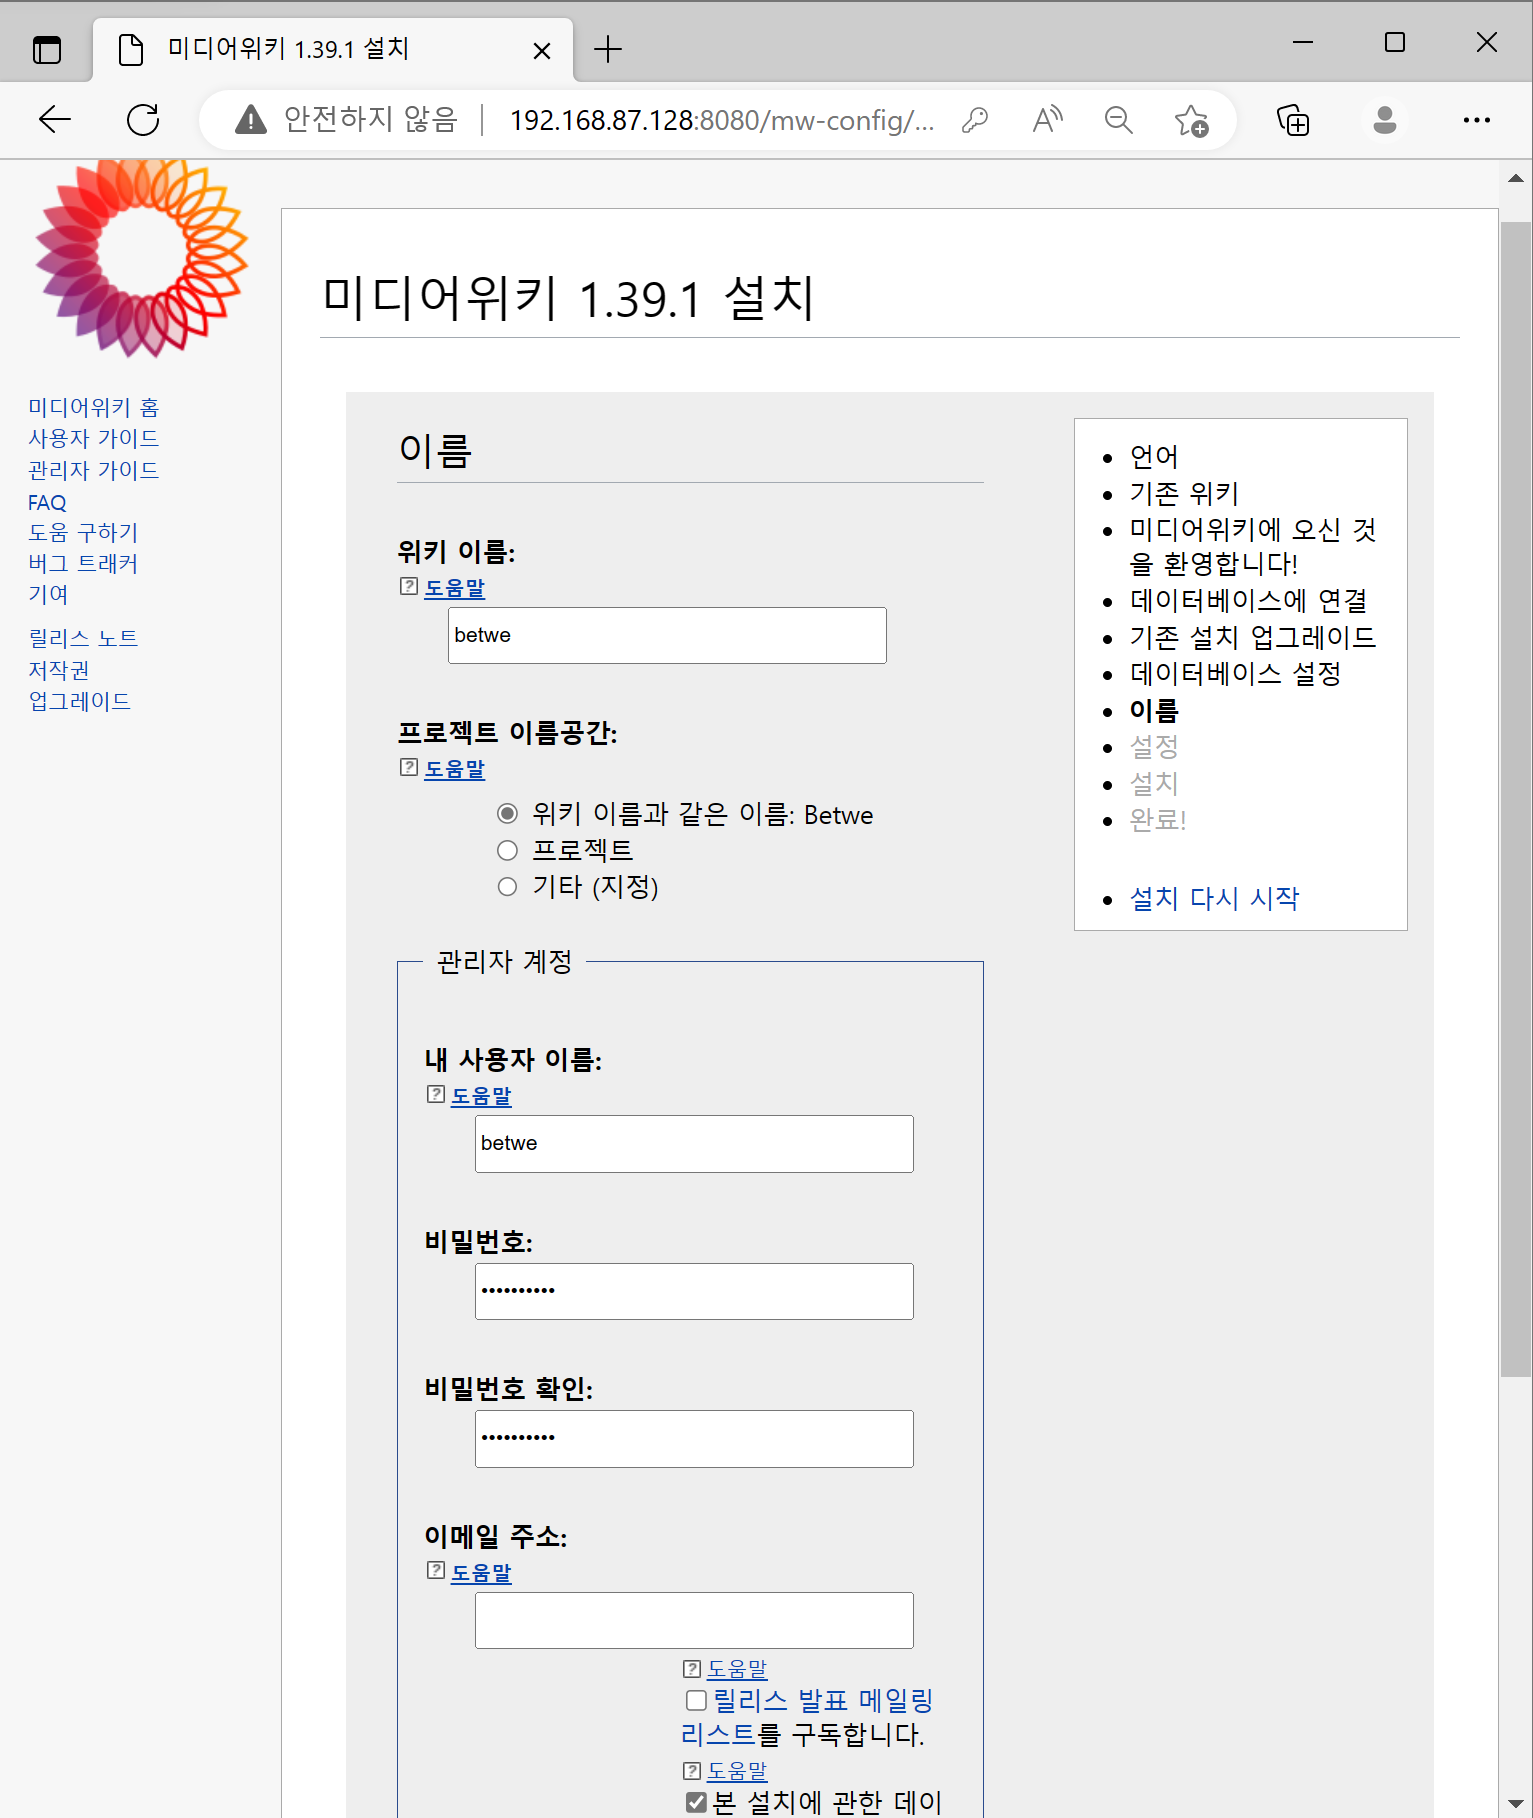The height and width of the screenshot is (1818, 1533).
Task: Click the 기존 설치 업그레이드 step text
Action: tap(1253, 637)
